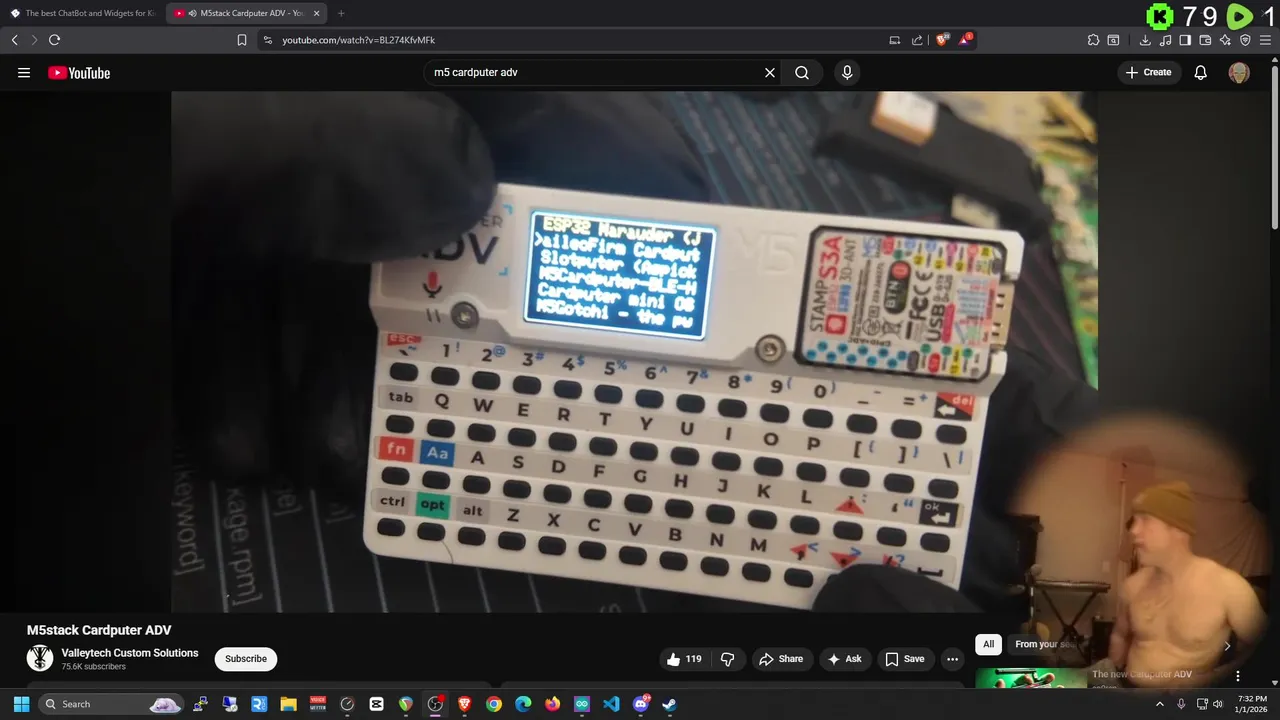The image size is (1280, 720).
Task: Open Leo AI sparkle icon
Action: 1225,40
